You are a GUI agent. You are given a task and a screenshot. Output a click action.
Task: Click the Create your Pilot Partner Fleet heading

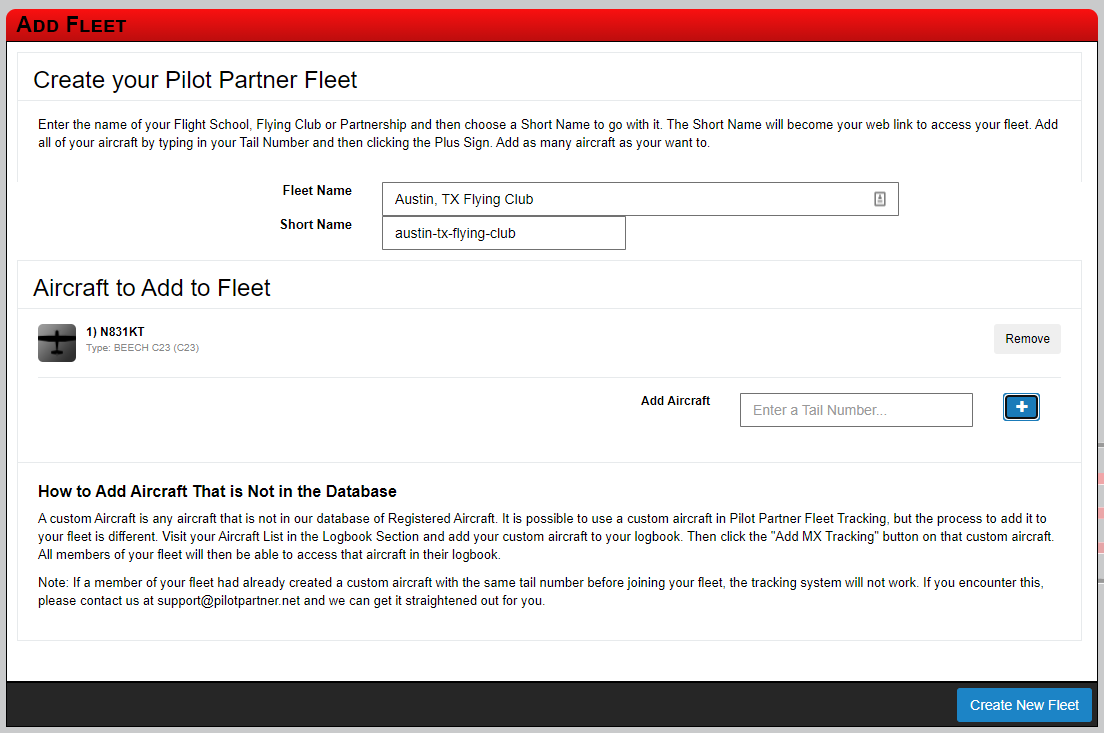[195, 80]
